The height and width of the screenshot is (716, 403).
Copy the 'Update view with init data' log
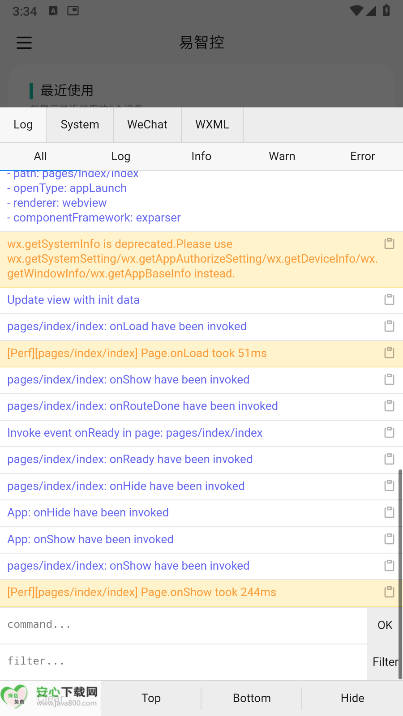[x=389, y=300]
